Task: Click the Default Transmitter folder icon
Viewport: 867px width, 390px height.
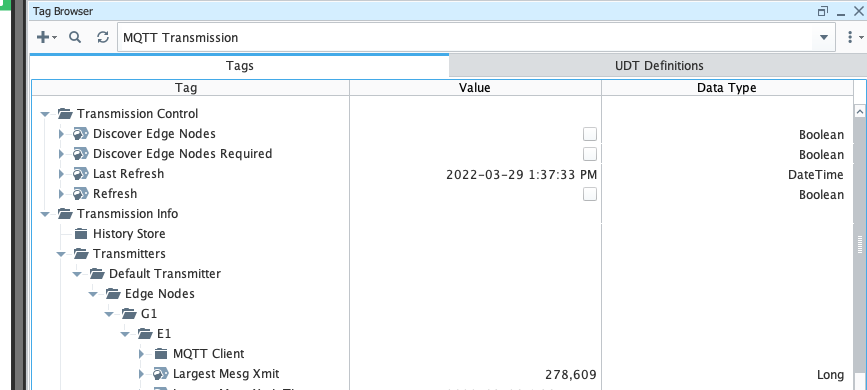Action: [x=97, y=273]
